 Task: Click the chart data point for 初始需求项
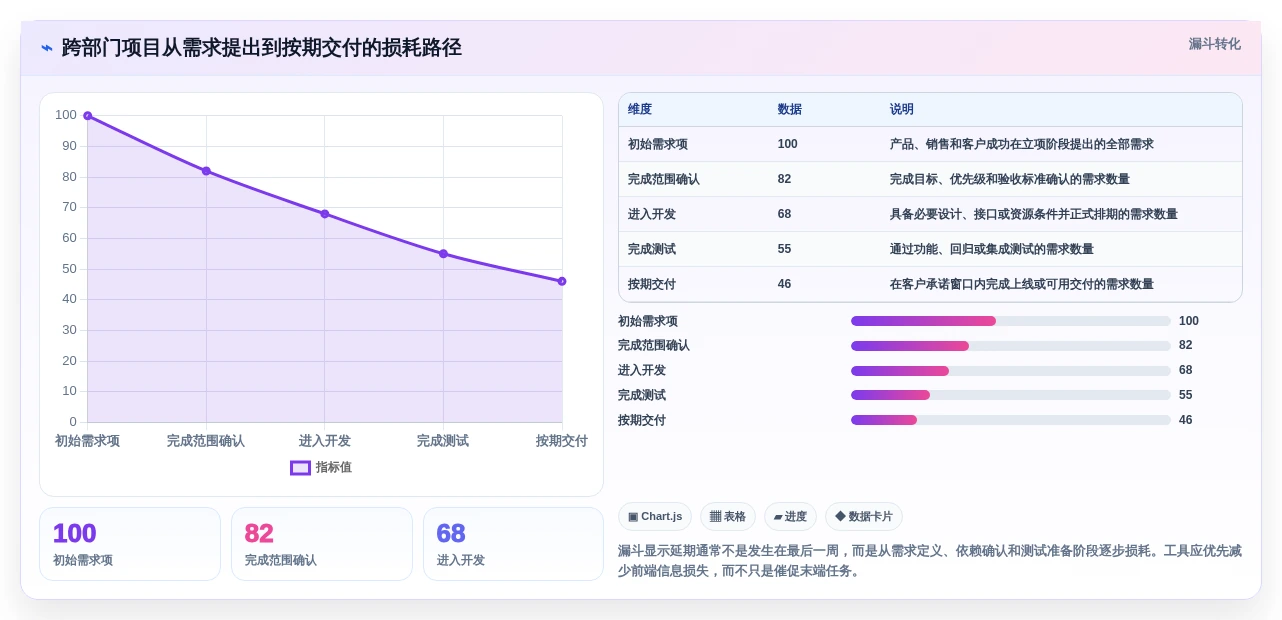pos(88,116)
